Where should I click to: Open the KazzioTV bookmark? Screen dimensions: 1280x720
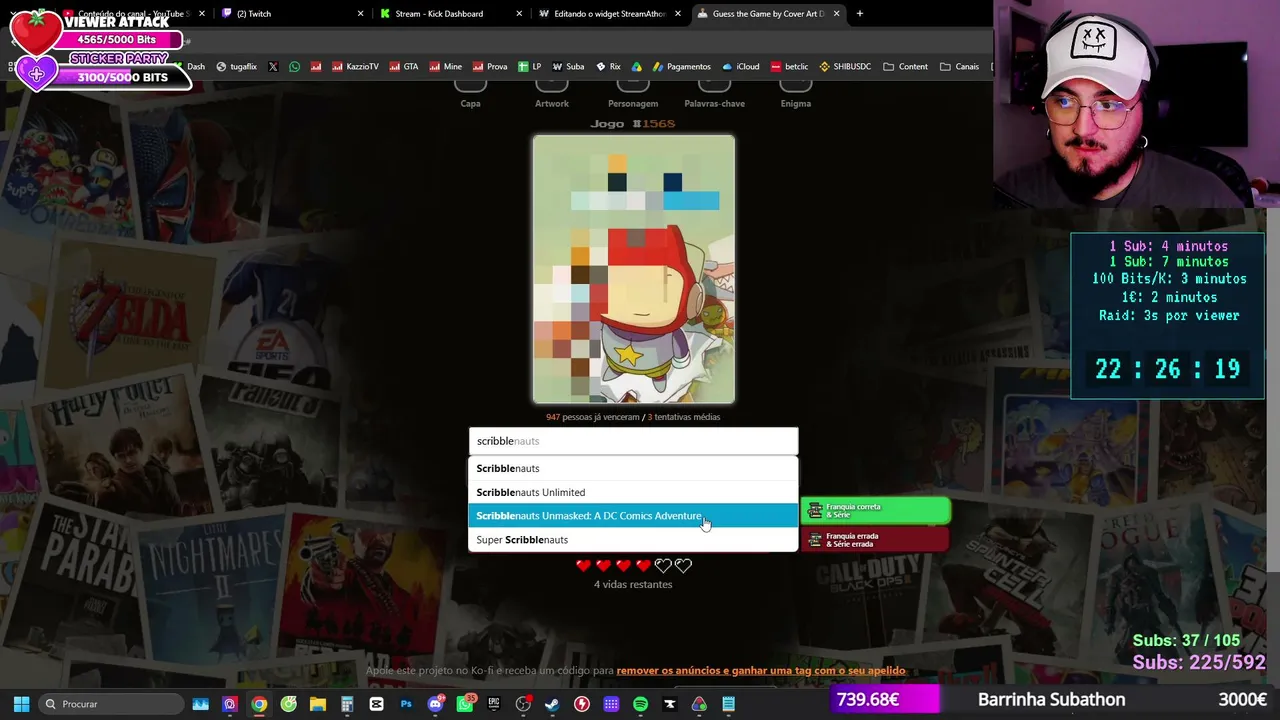pos(355,67)
